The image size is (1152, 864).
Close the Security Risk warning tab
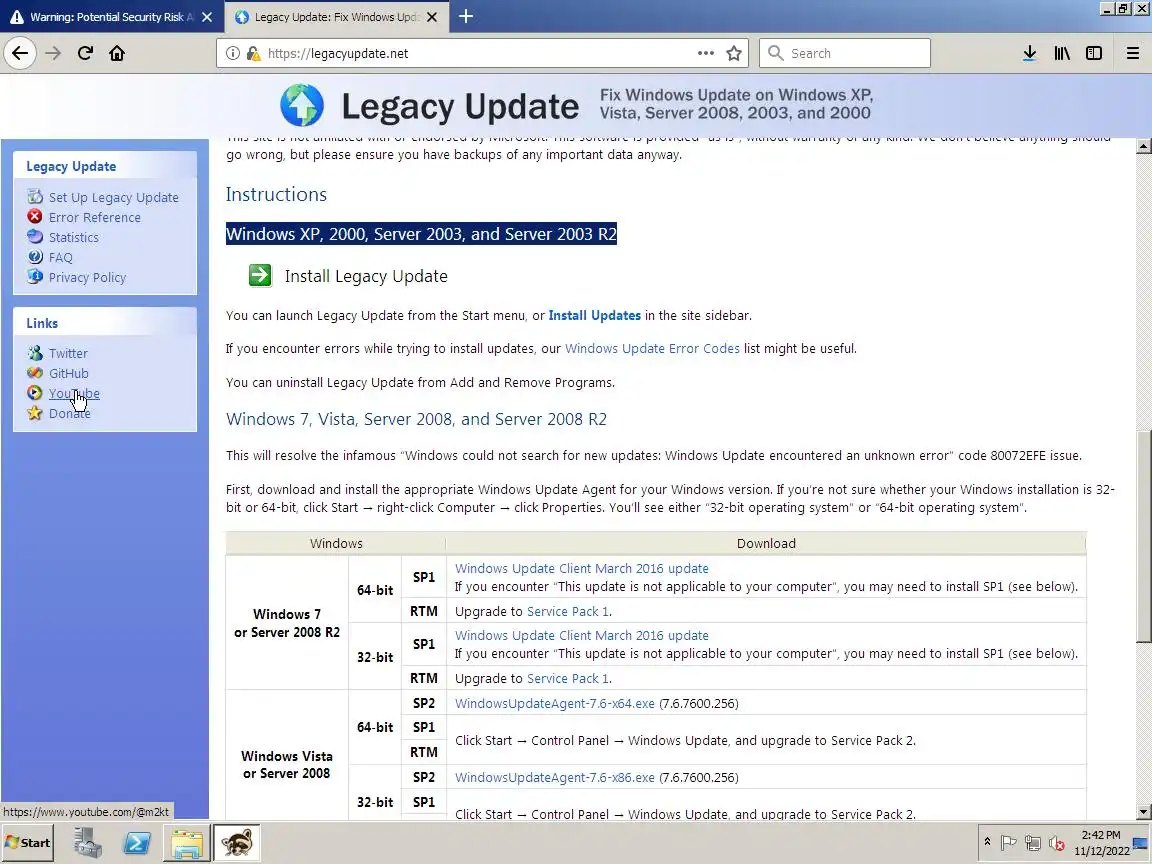point(207,17)
